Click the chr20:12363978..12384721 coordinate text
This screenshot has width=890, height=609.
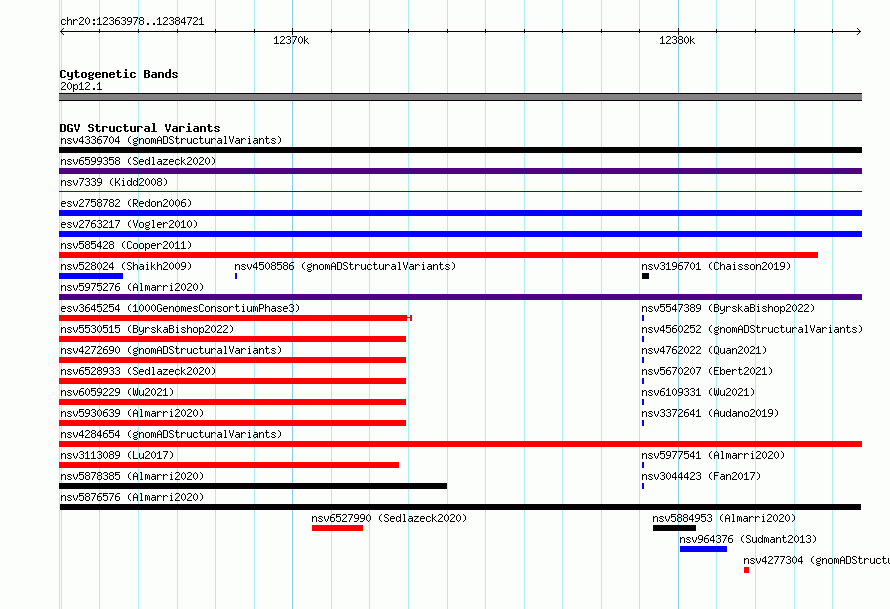(x=132, y=21)
